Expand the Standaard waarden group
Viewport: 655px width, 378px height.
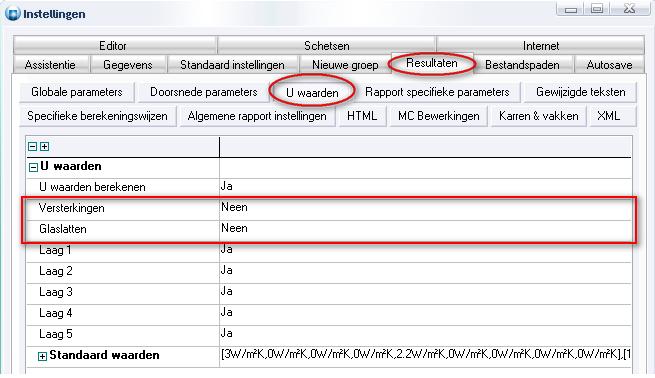point(42,356)
